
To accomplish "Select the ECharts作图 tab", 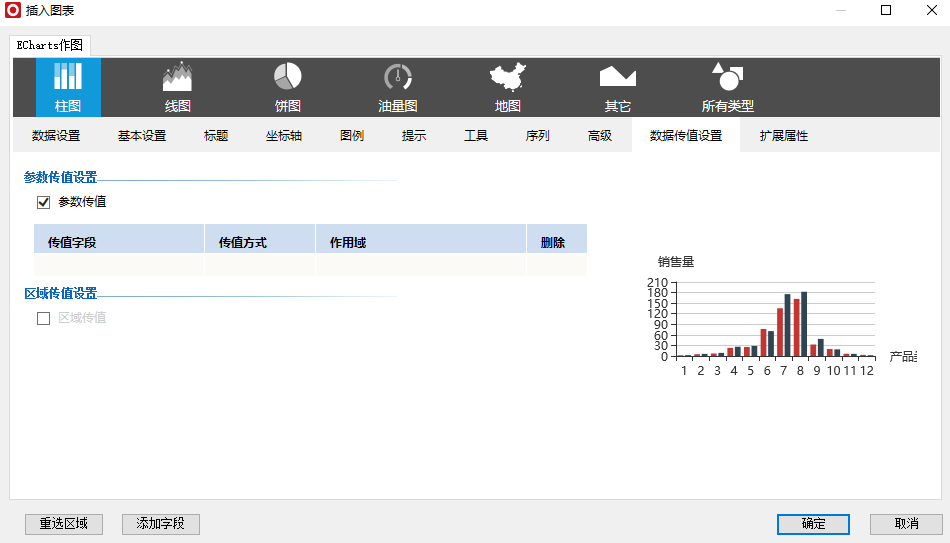I will (50, 45).
